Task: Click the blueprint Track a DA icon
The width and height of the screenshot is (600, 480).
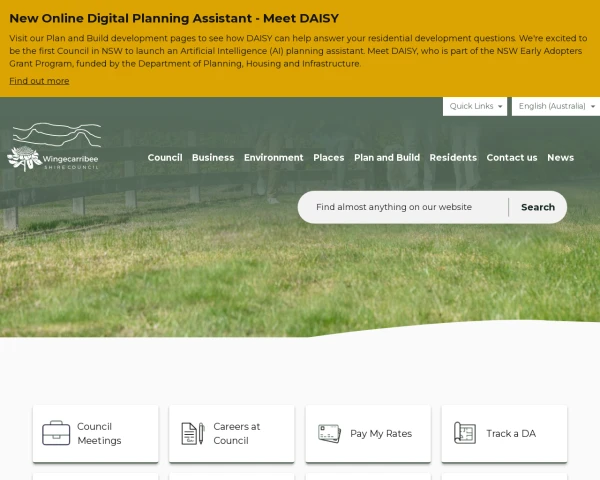Action: click(465, 433)
